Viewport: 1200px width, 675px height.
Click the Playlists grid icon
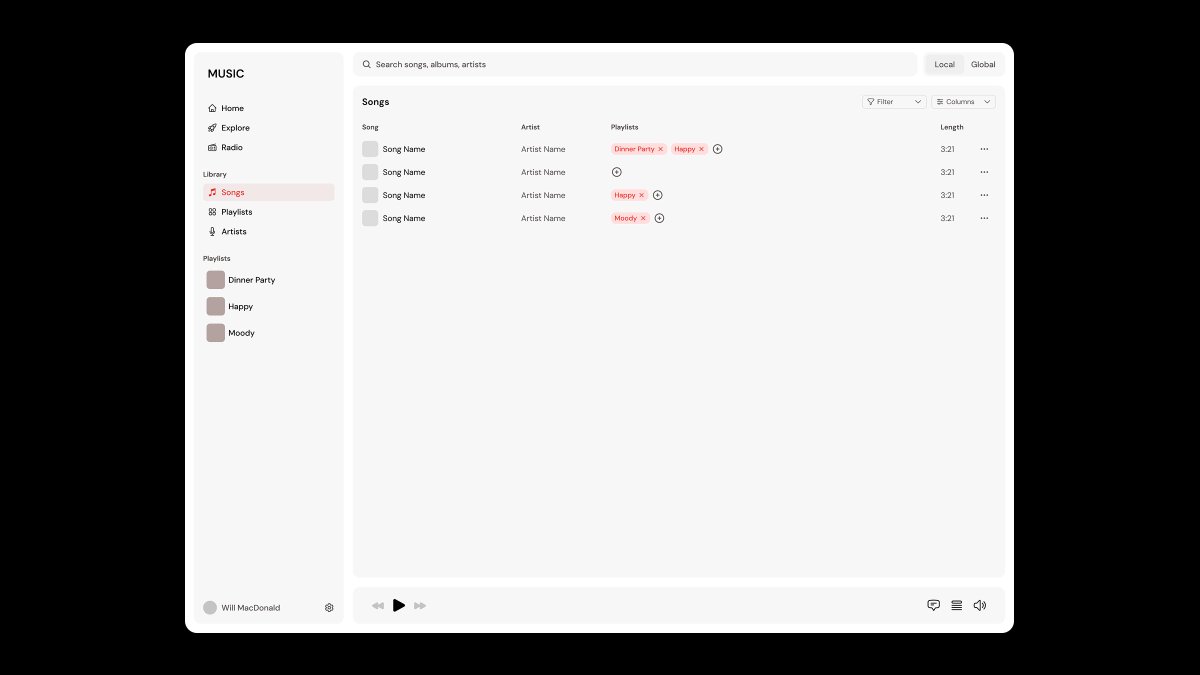click(x=212, y=212)
